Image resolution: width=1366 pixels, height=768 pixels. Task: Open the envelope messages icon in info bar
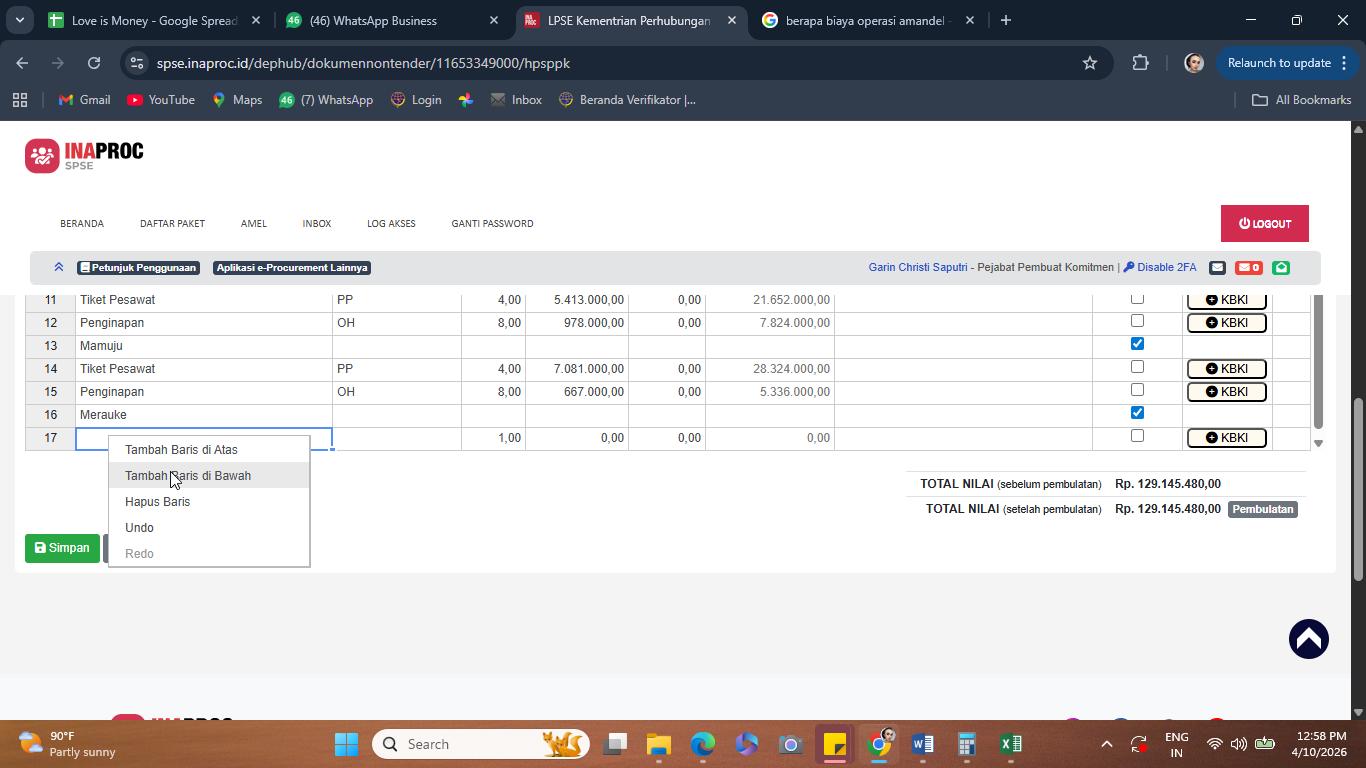click(x=1217, y=267)
